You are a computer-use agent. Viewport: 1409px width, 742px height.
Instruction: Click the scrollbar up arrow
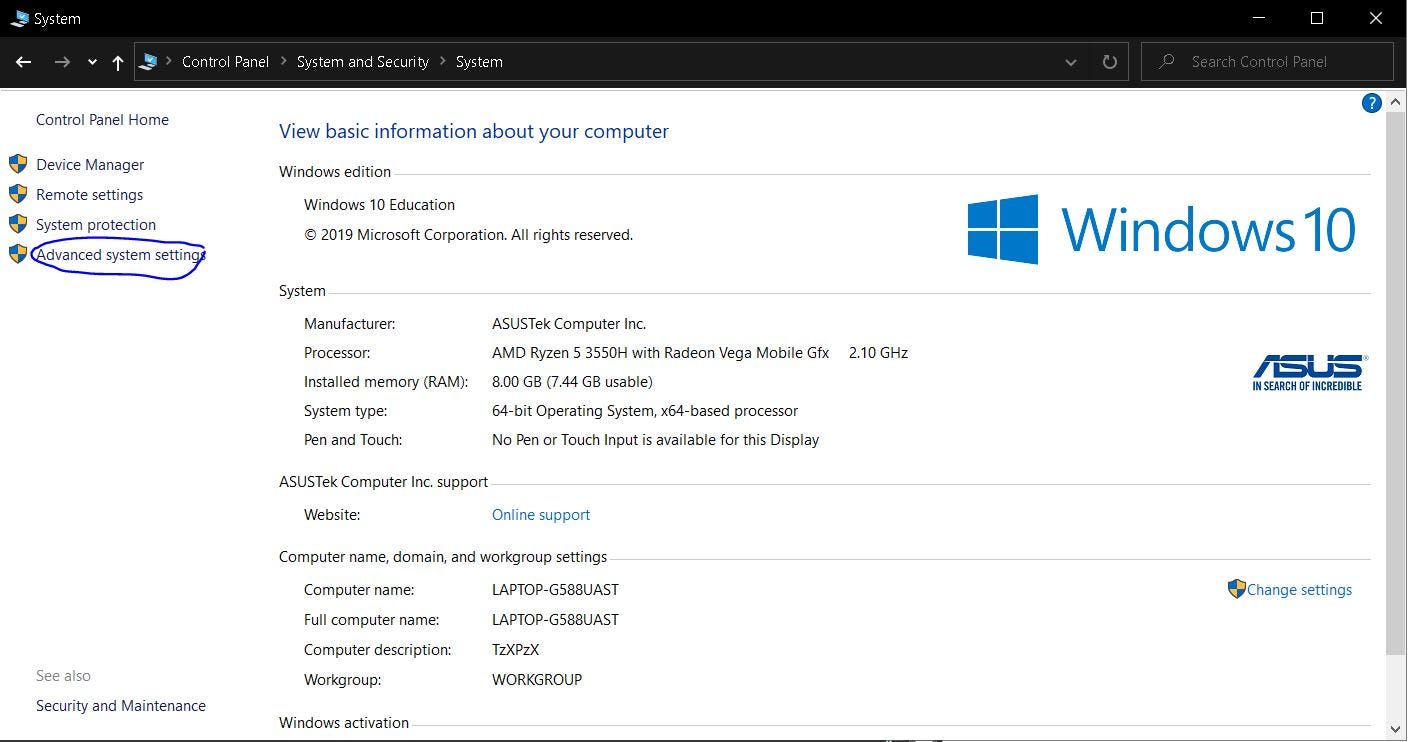[x=1395, y=103]
